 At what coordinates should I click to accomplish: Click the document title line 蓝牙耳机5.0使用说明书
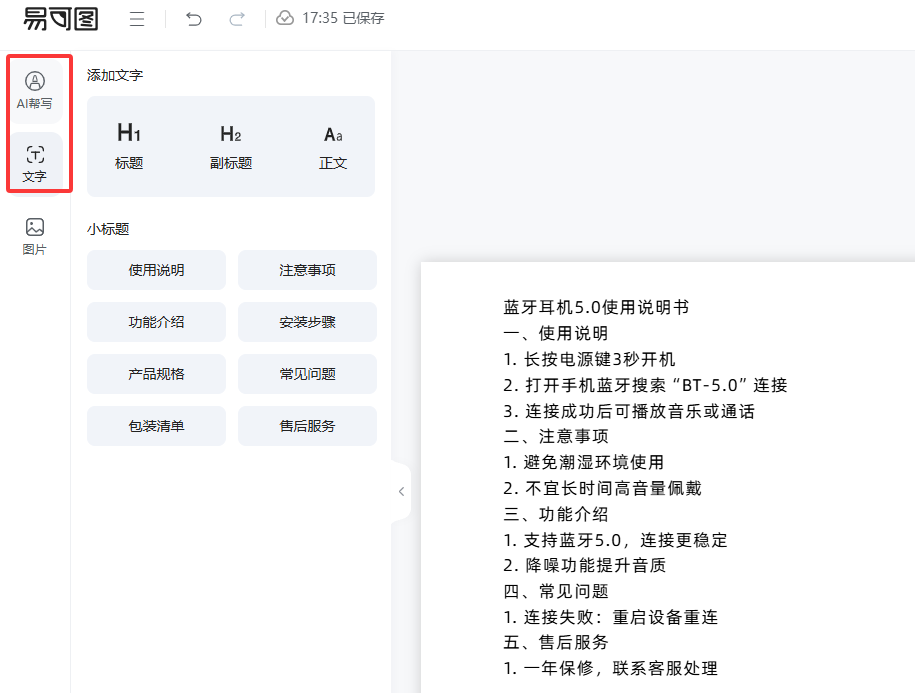596,307
